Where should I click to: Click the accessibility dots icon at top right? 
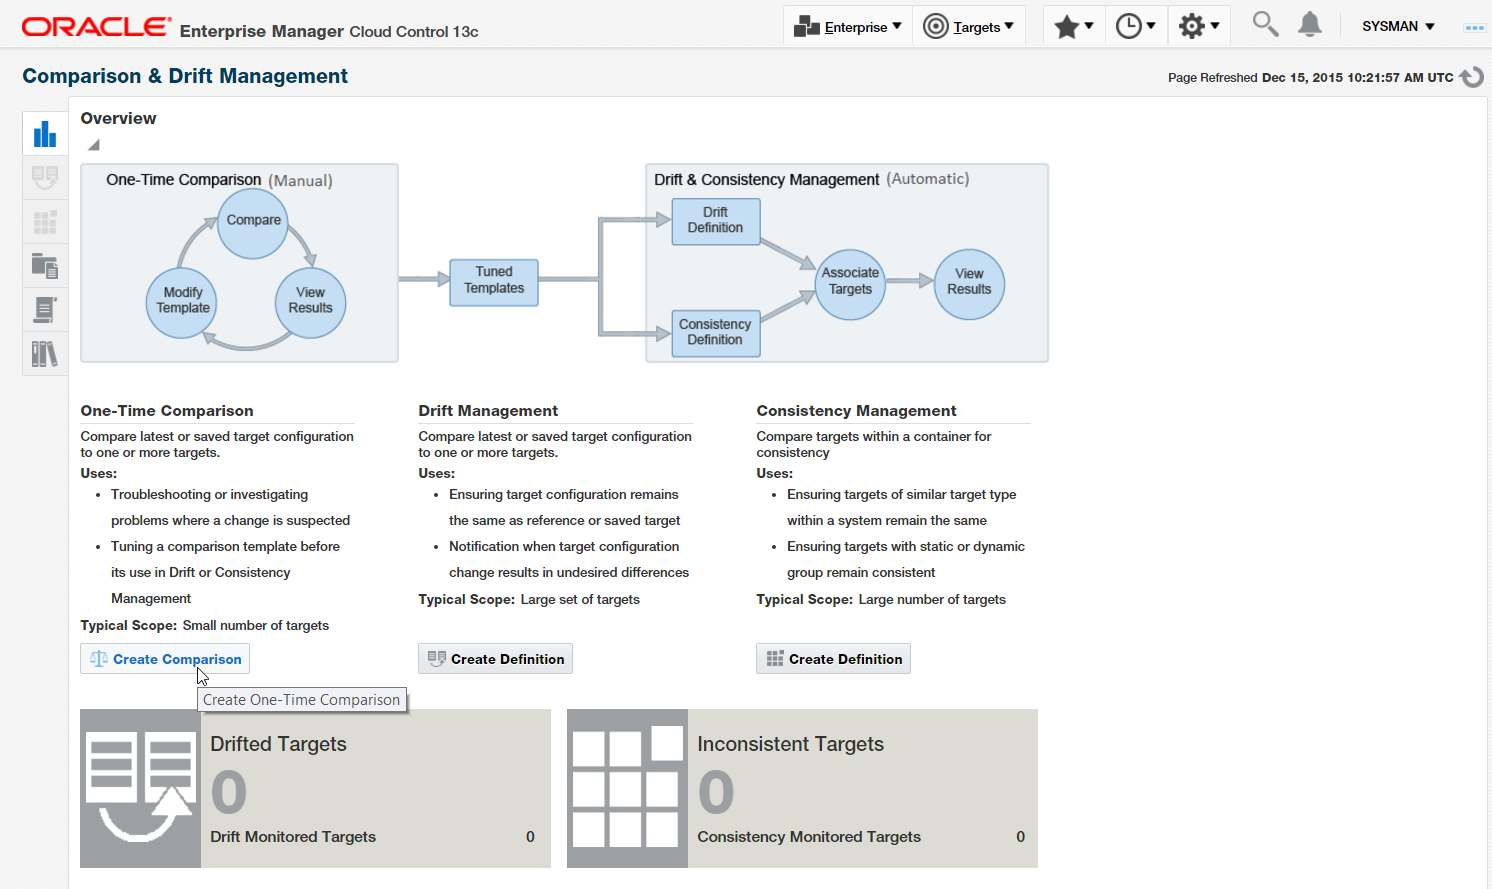[1474, 27]
